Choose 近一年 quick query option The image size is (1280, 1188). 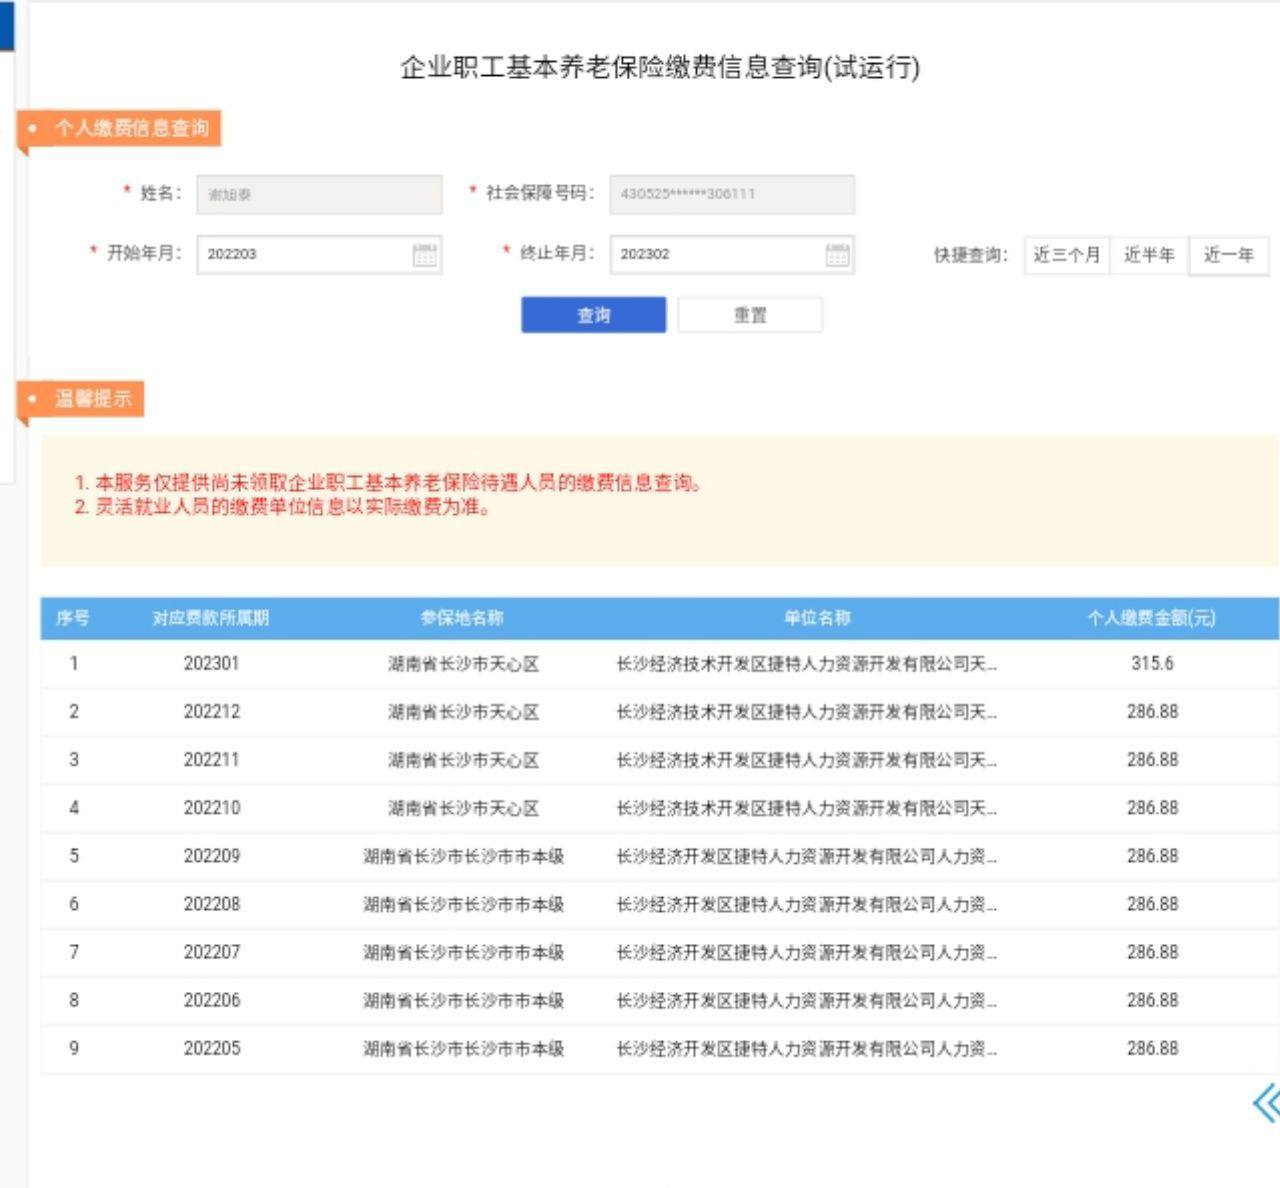[x=1228, y=255]
